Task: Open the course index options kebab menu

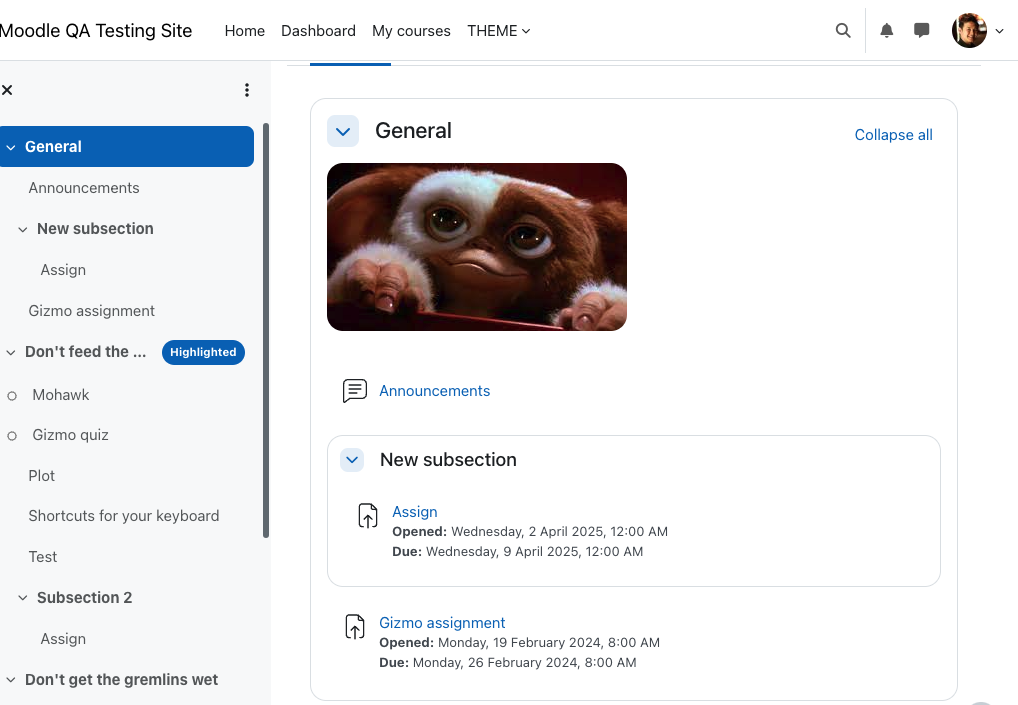Action: pyautogui.click(x=247, y=90)
